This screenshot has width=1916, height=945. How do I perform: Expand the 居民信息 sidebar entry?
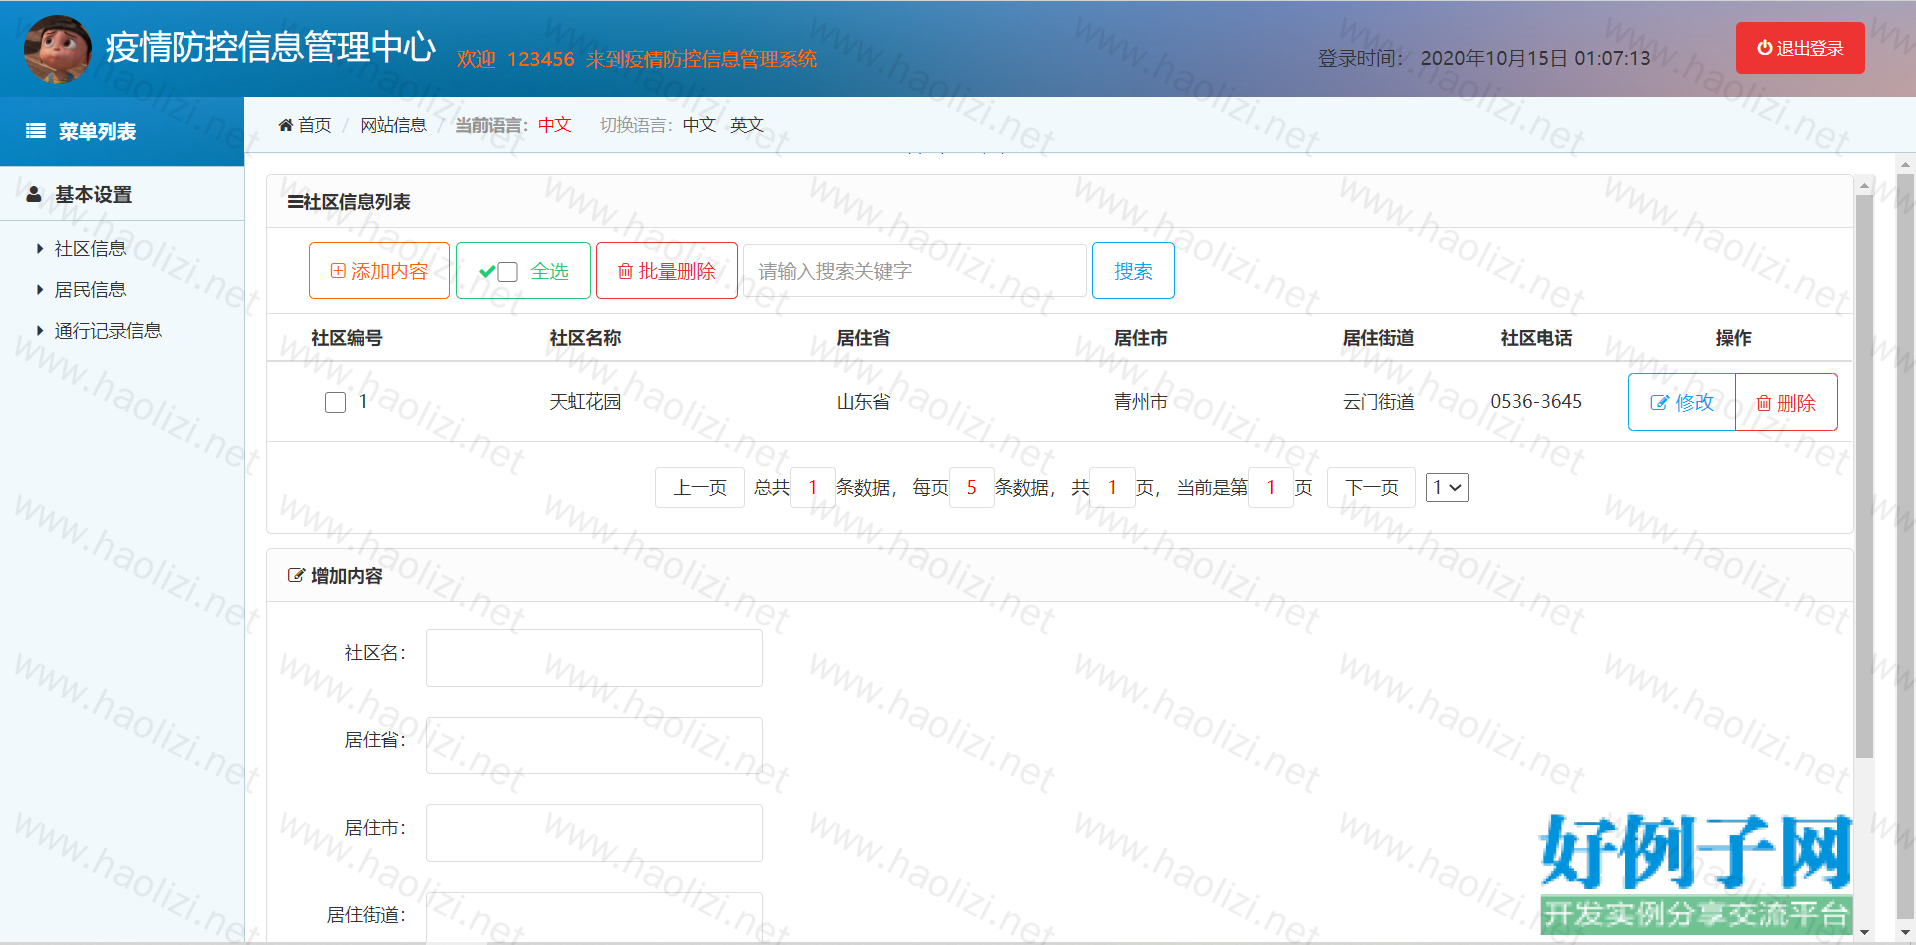pos(90,290)
